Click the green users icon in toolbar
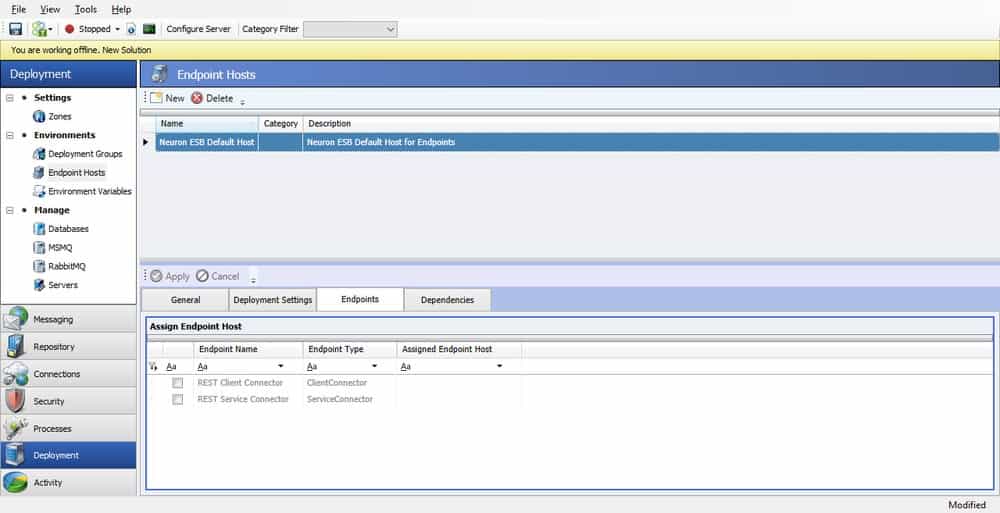Screen dimensions: 1000x513 coord(40,29)
